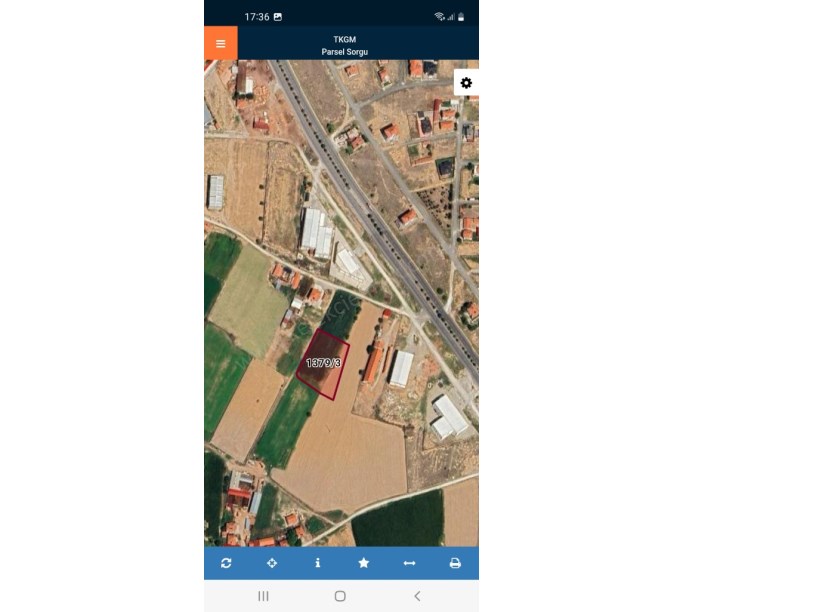This screenshot has height=612, width=816.
Task: Tap the refresh arrows icon
Action: click(x=226, y=563)
